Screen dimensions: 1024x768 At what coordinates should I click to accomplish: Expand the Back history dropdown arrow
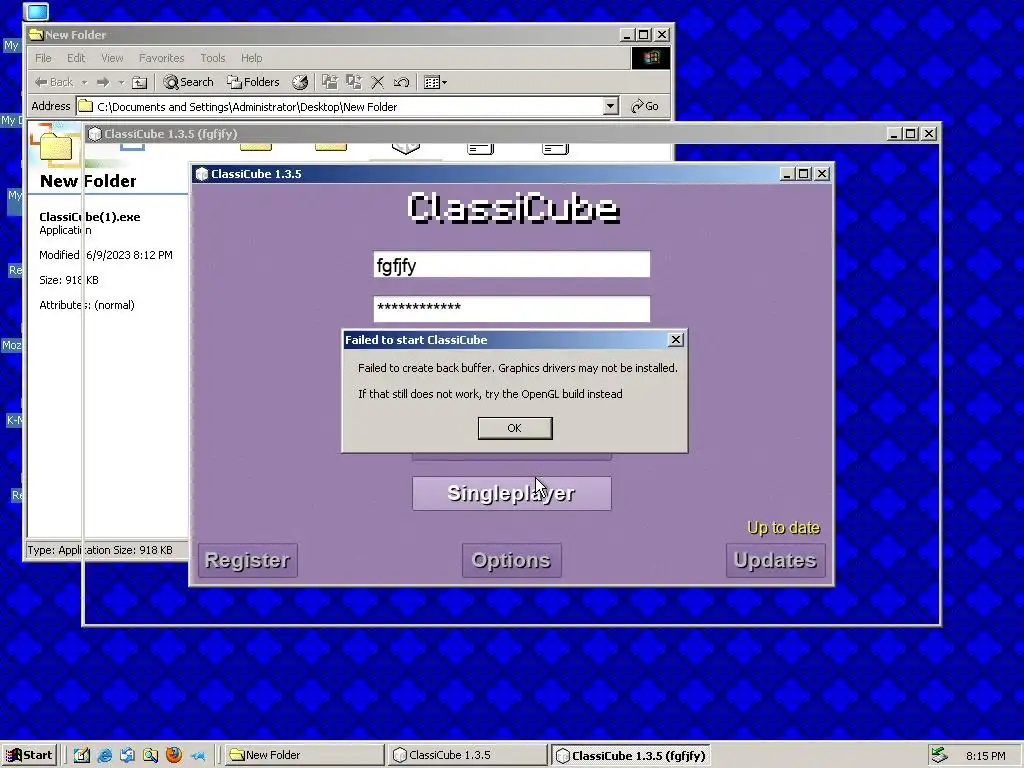pos(84,82)
